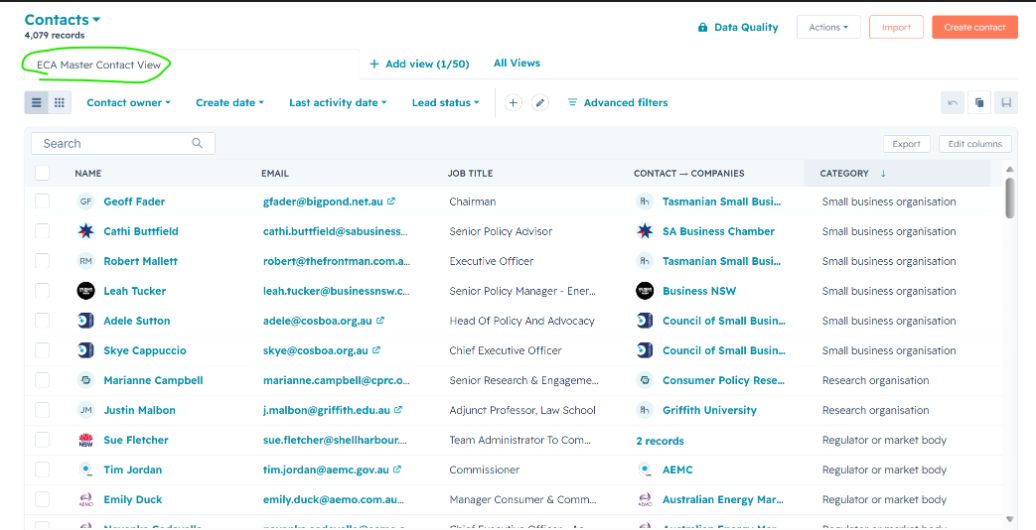Viewport: 1036px width, 530px height.
Task: Click the plus icon beside Add view
Action: pyautogui.click(x=374, y=64)
